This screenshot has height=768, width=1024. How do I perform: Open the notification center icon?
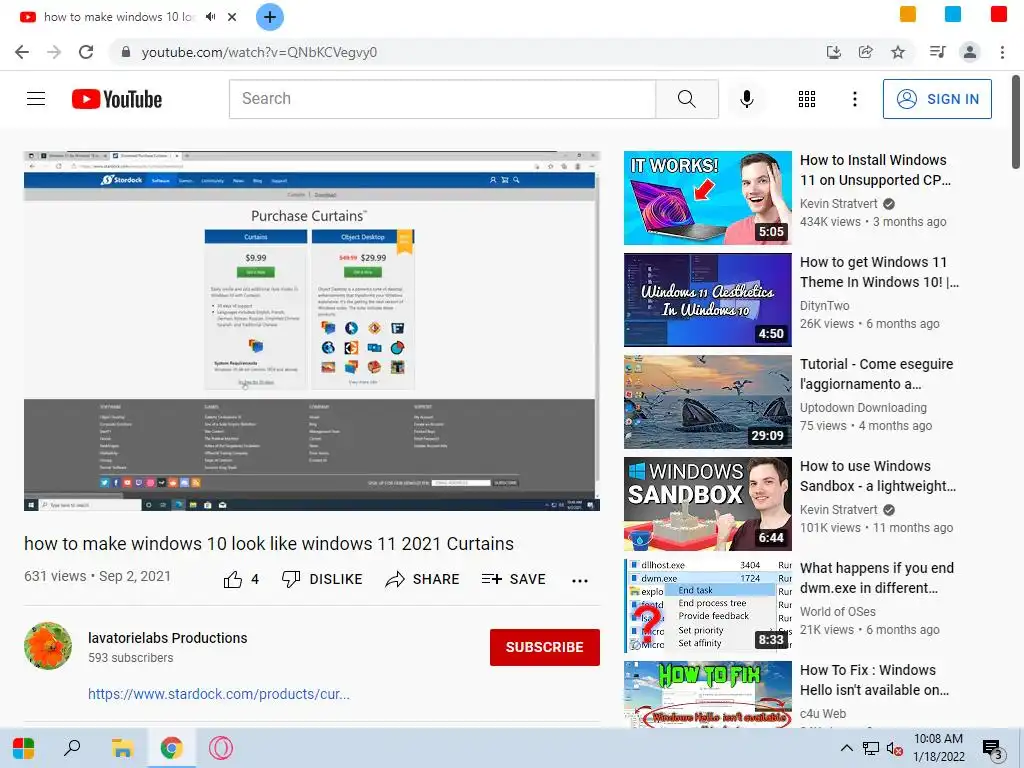pyautogui.click(x=993, y=750)
